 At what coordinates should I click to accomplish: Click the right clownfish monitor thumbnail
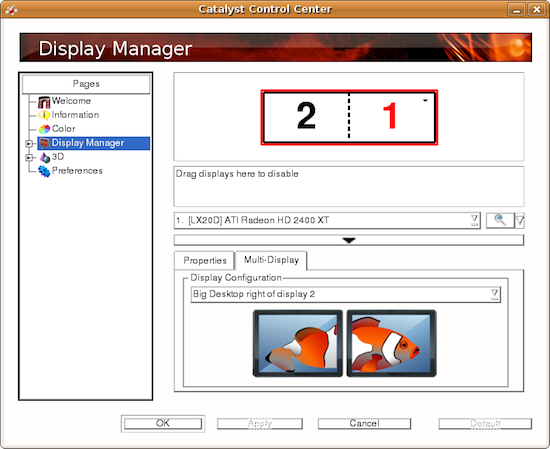pyautogui.click(x=391, y=343)
